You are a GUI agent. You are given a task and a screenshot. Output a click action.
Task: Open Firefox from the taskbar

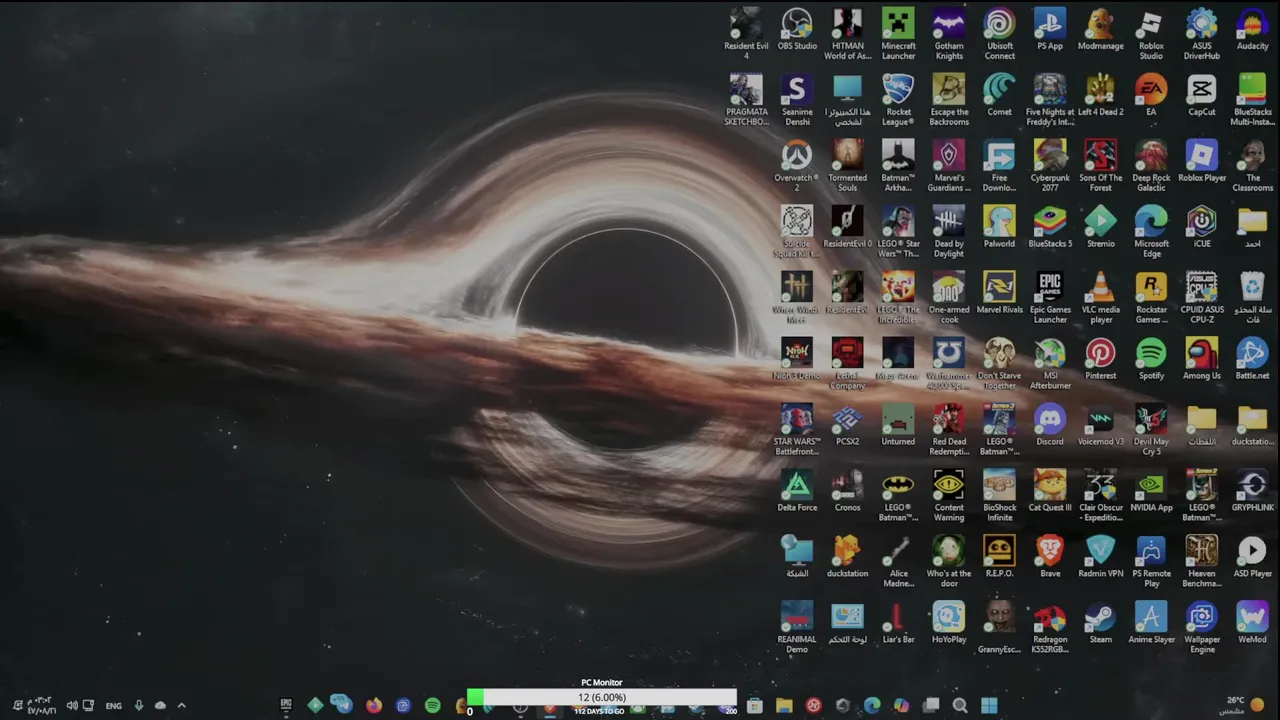coord(374,705)
